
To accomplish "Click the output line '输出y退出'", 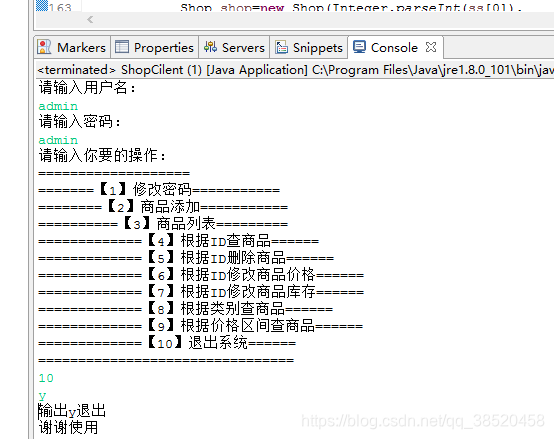I will [x=72, y=411].
